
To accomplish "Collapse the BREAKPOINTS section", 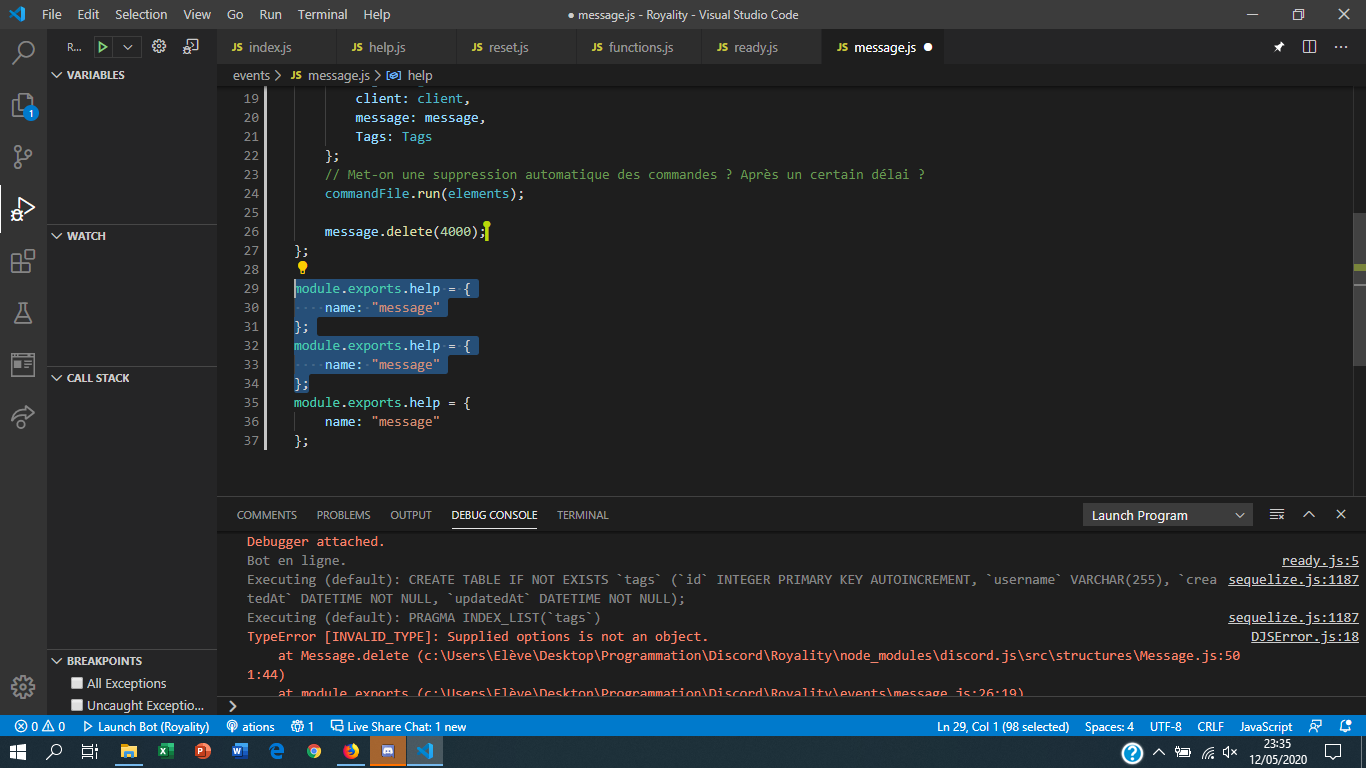I will (132, 661).
